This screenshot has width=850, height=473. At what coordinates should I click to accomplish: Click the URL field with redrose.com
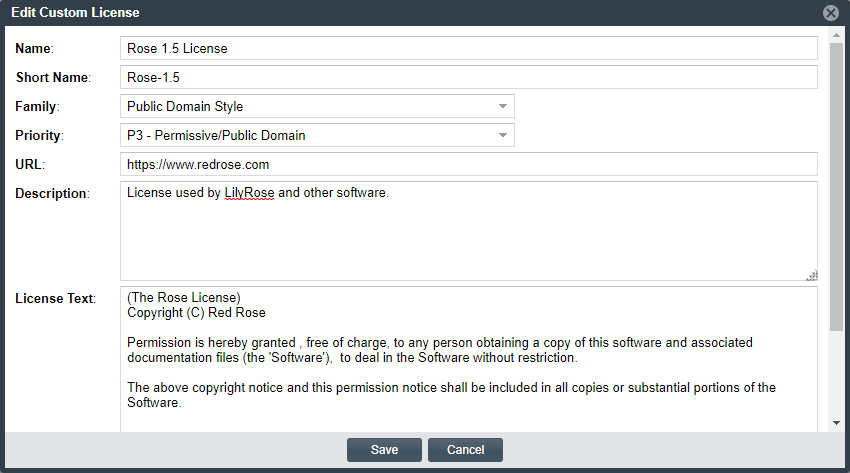click(x=468, y=164)
